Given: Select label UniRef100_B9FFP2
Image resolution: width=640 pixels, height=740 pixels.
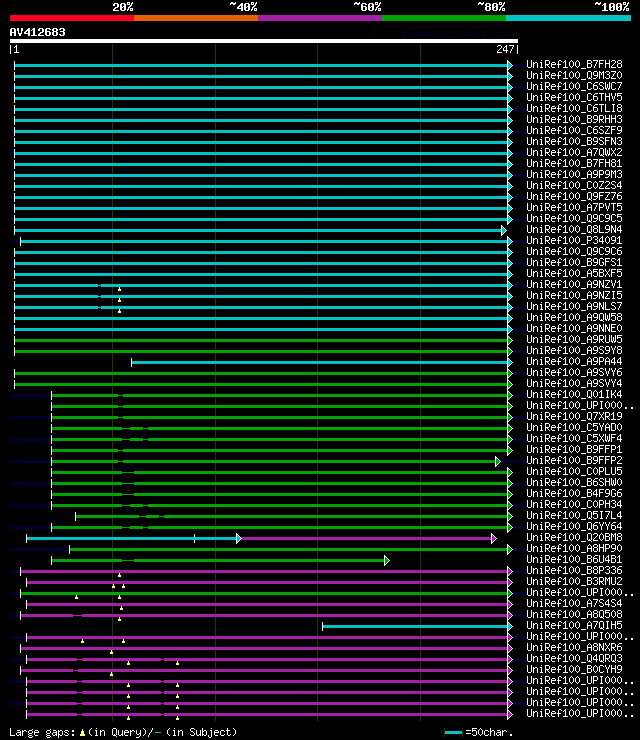Looking at the screenshot, I should (574, 461).
